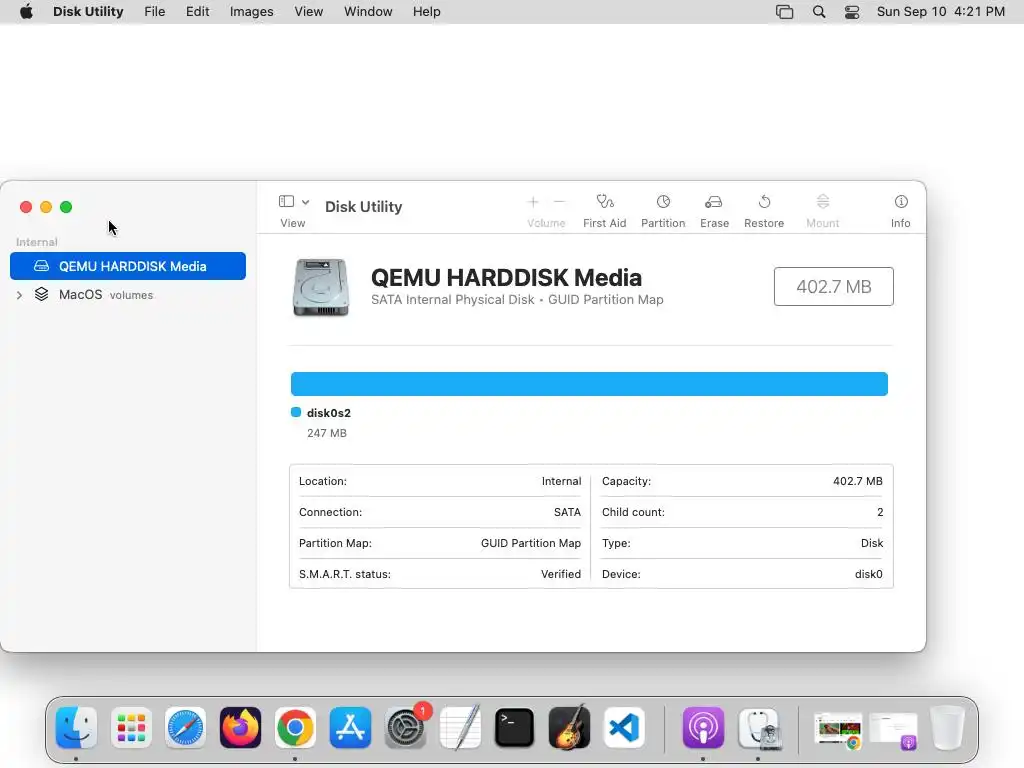The image size is (1024, 768).
Task: Open the Trash in the Dock
Action: (x=948, y=728)
